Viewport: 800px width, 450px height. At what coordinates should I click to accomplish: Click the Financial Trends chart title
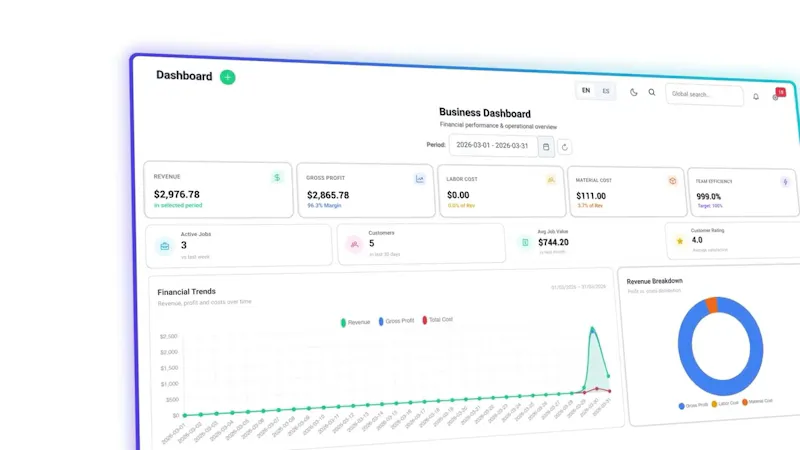point(186,292)
